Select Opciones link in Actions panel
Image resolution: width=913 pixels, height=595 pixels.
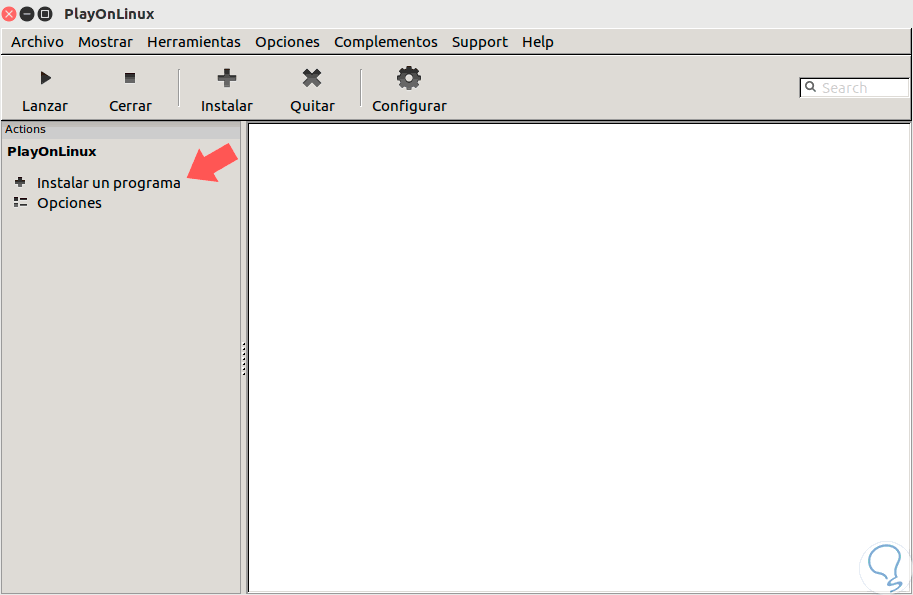[x=69, y=203]
